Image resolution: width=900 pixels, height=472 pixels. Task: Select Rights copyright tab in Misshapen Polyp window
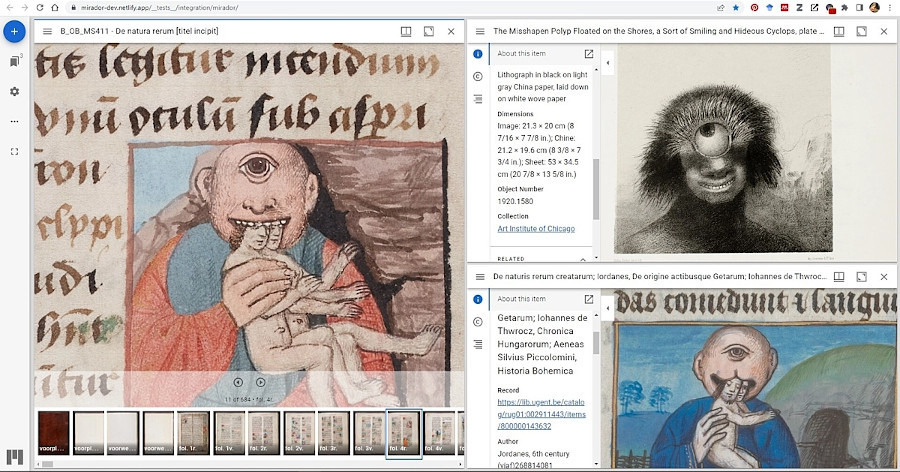(478, 76)
